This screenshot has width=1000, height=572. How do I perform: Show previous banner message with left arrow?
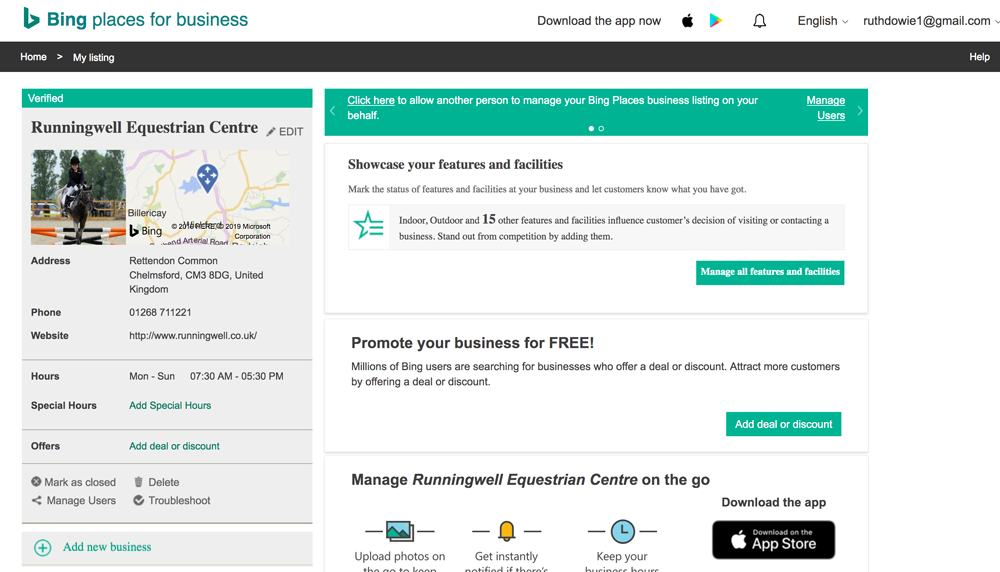click(x=333, y=111)
